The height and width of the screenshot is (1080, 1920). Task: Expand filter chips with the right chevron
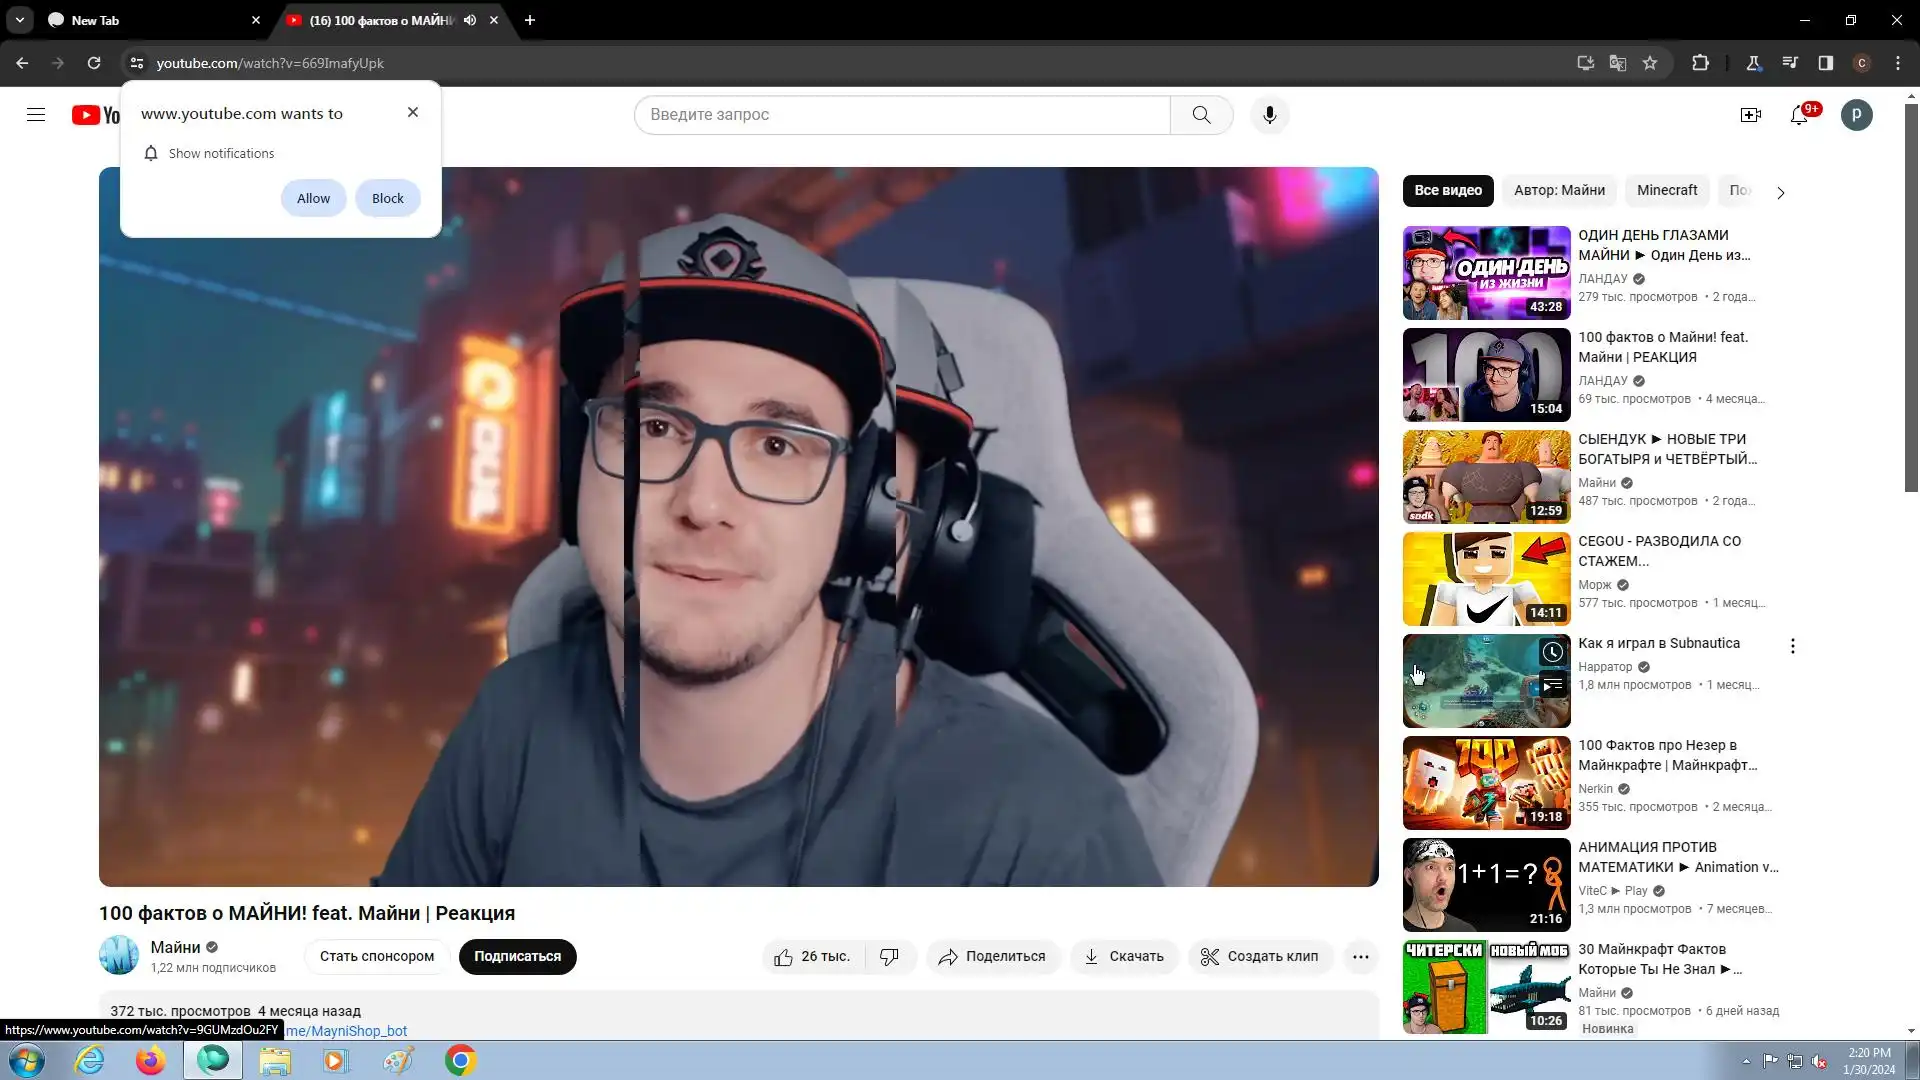pos(1780,192)
